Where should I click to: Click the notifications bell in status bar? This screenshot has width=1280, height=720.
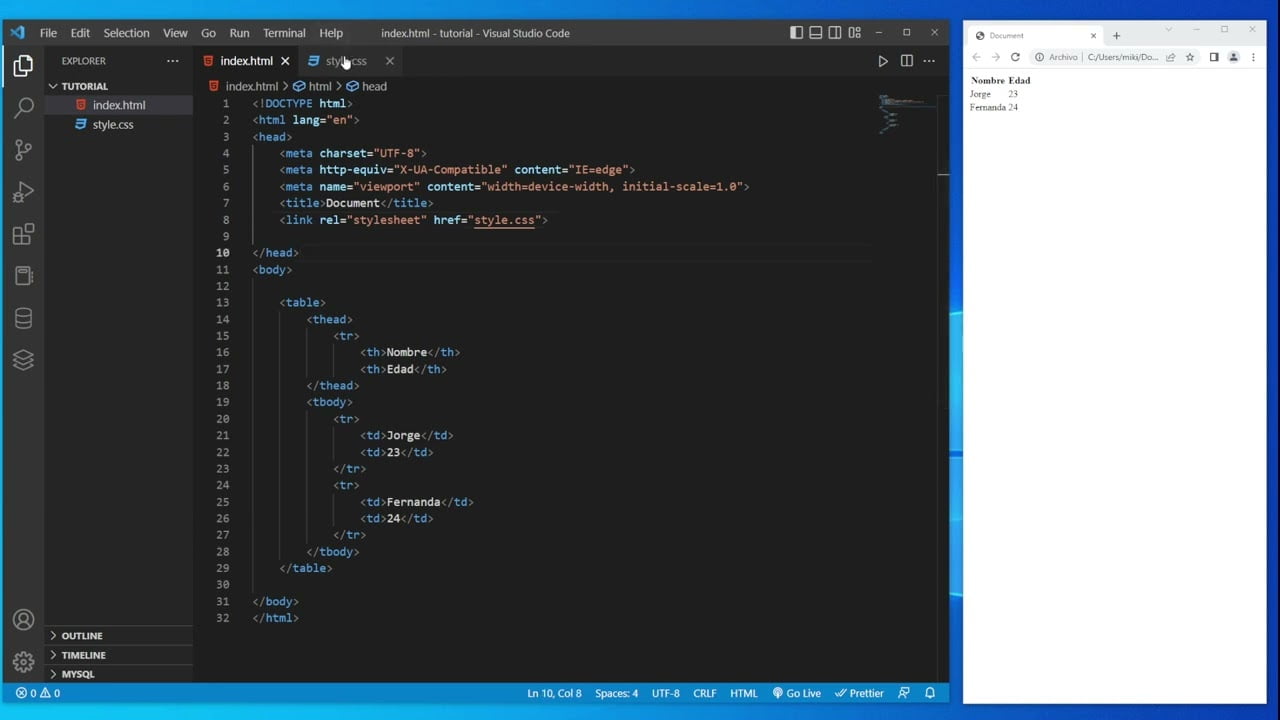930,693
